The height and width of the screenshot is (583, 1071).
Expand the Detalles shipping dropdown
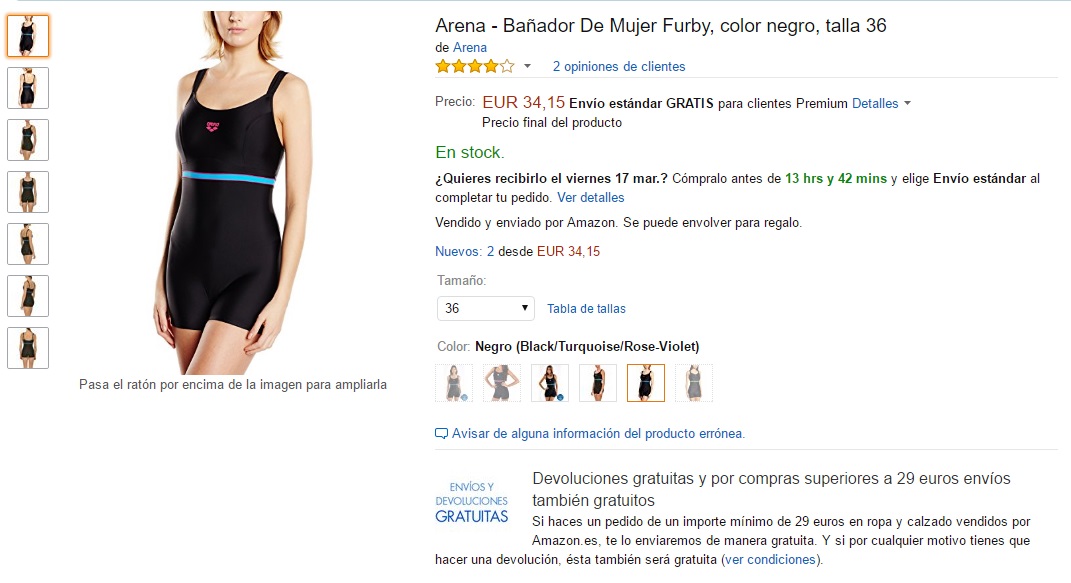[x=881, y=103]
